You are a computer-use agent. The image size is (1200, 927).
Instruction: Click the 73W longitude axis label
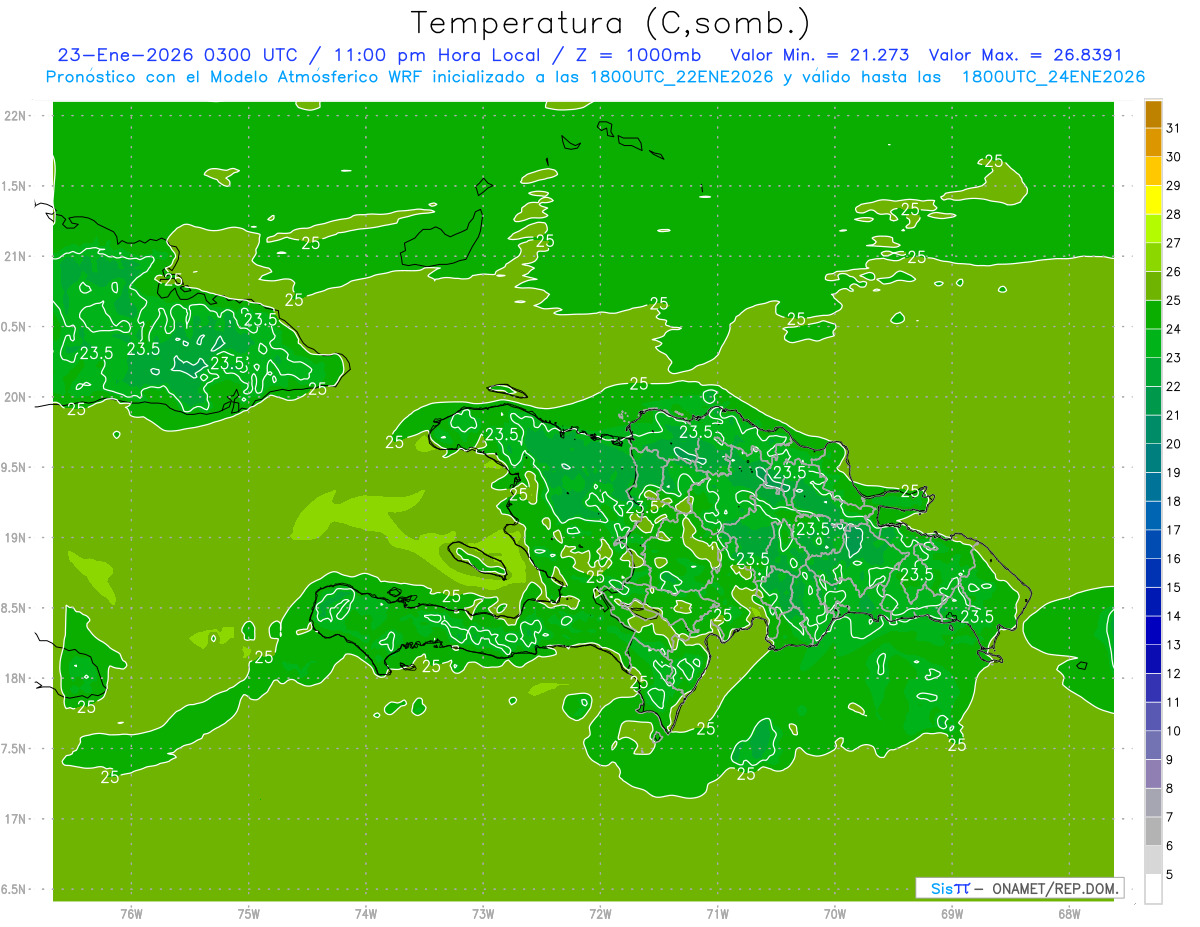point(483,914)
